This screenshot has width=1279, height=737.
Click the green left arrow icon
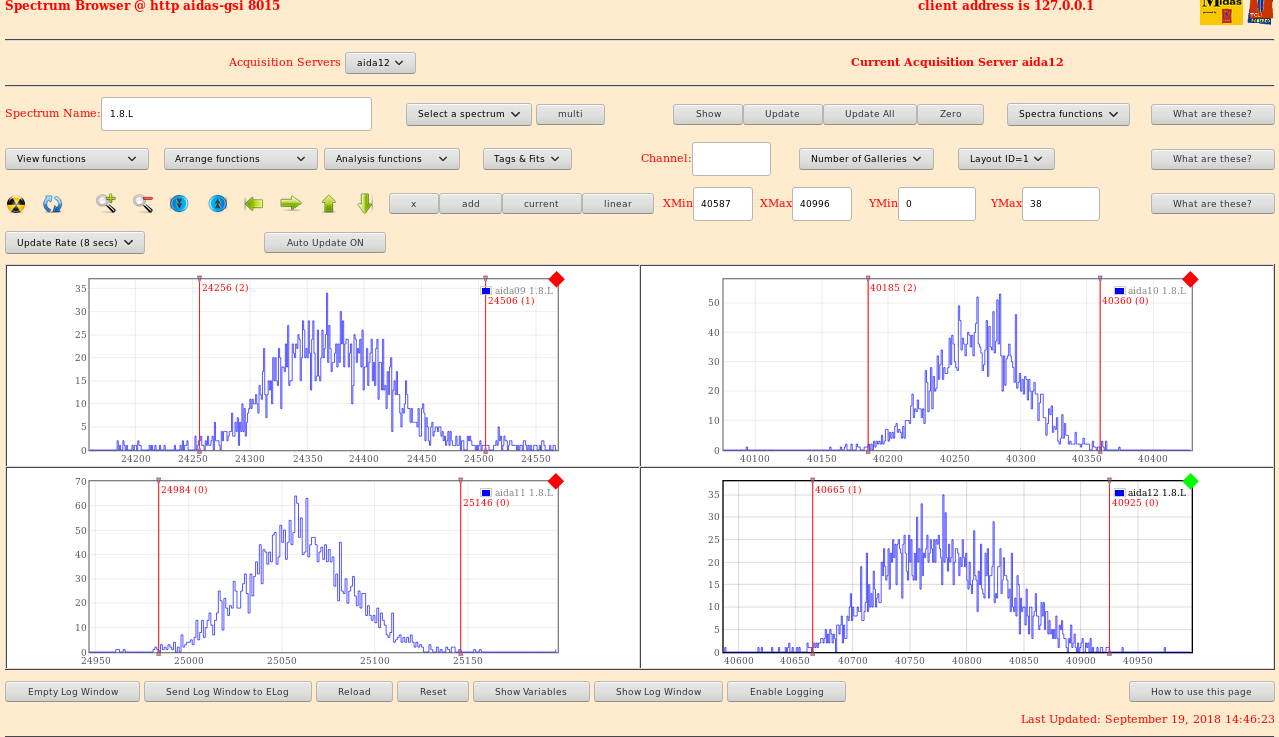click(254, 203)
